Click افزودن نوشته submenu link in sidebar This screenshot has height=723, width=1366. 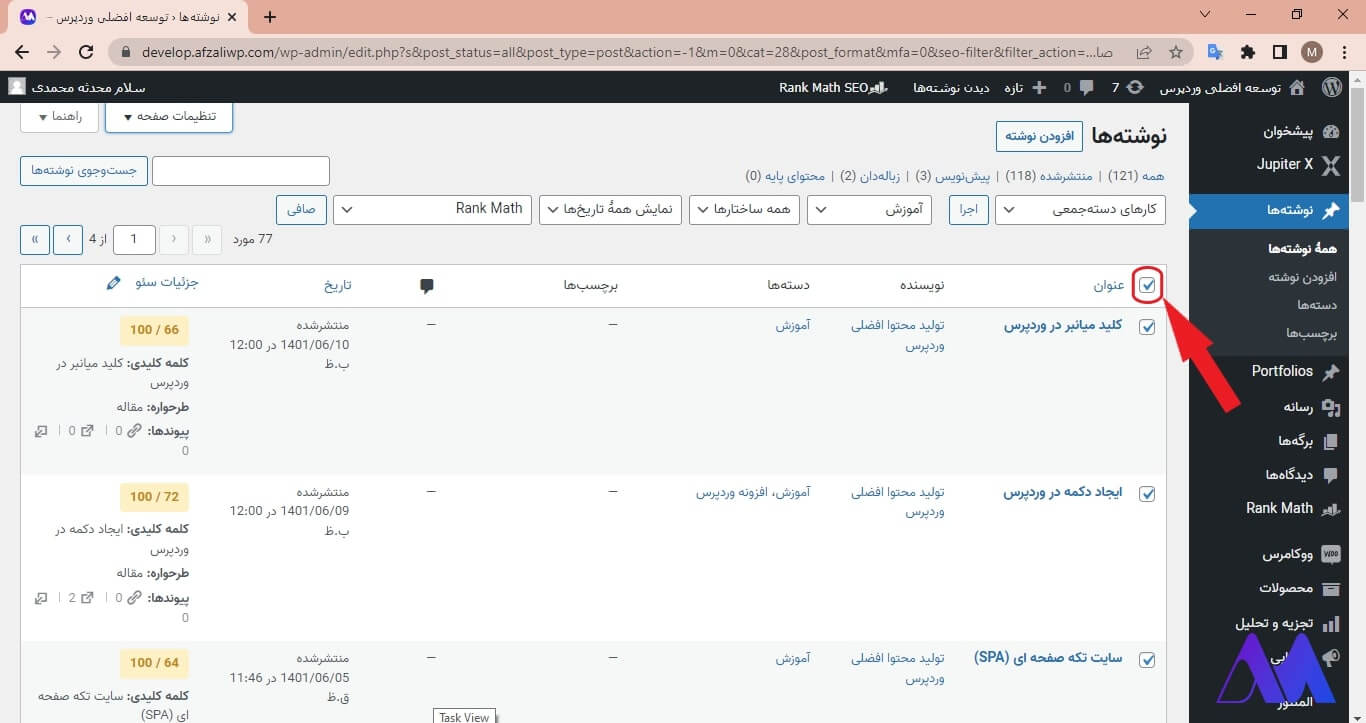[1302, 277]
